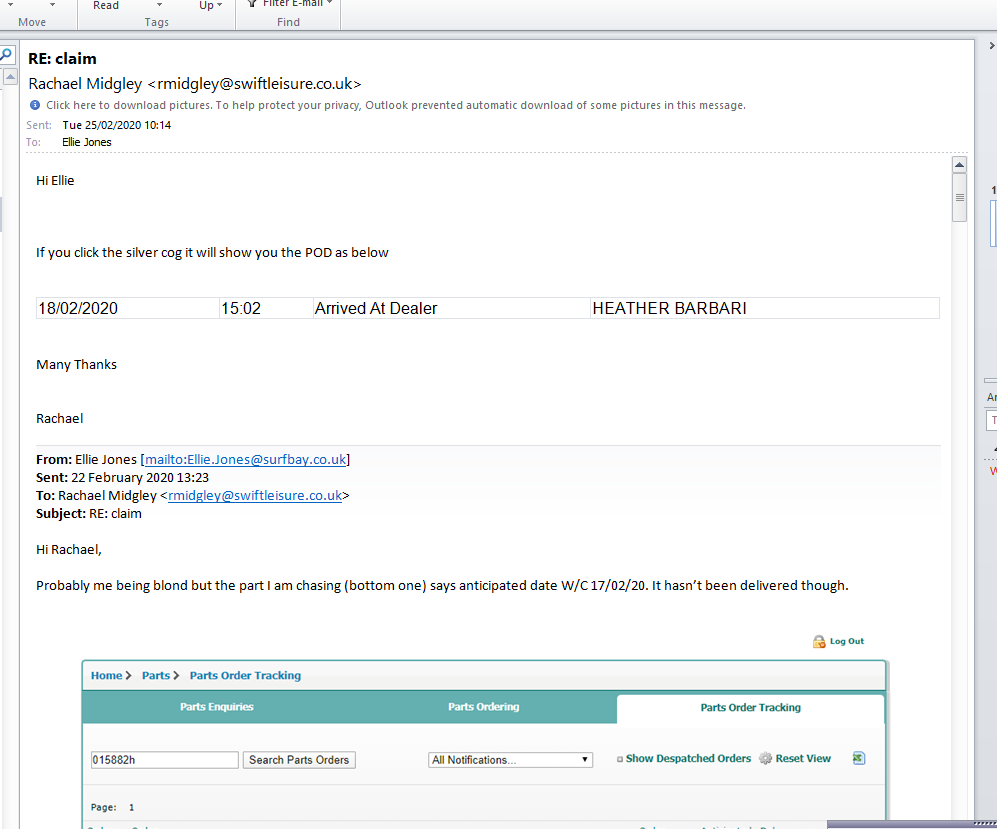
Task: Click the HEATHER BARBARI cell in the table
Action: click(x=765, y=308)
